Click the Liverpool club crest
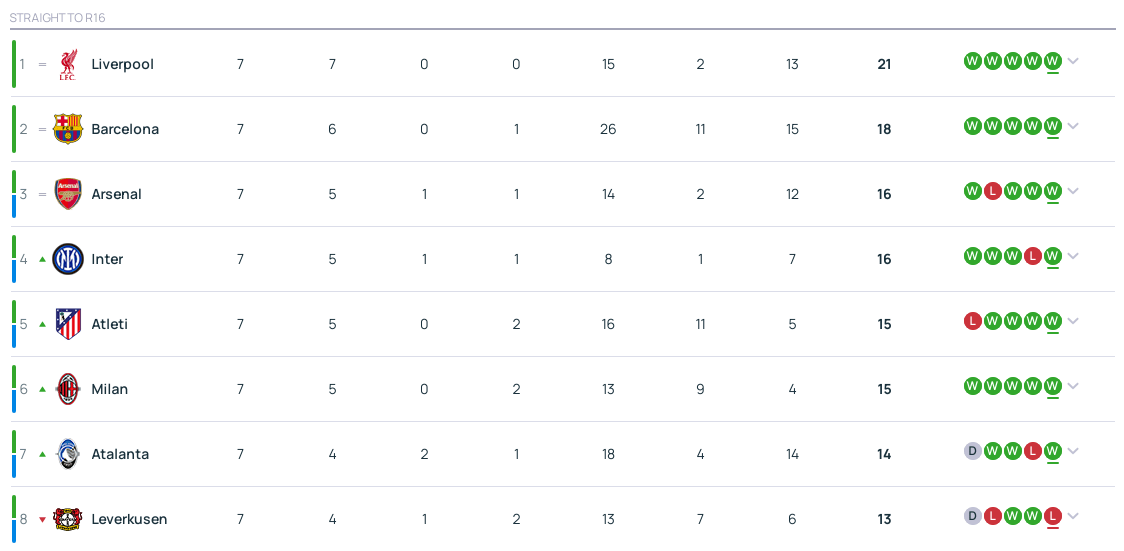1124x551 pixels. pos(67,64)
